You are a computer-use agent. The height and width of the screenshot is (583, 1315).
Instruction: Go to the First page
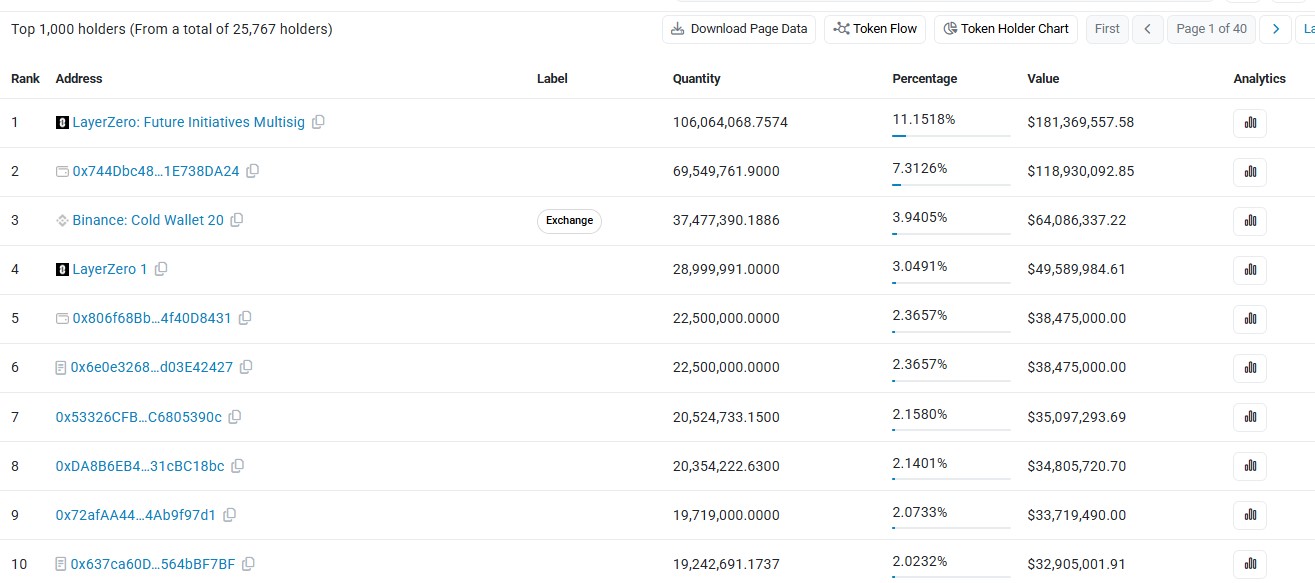pyautogui.click(x=1107, y=29)
